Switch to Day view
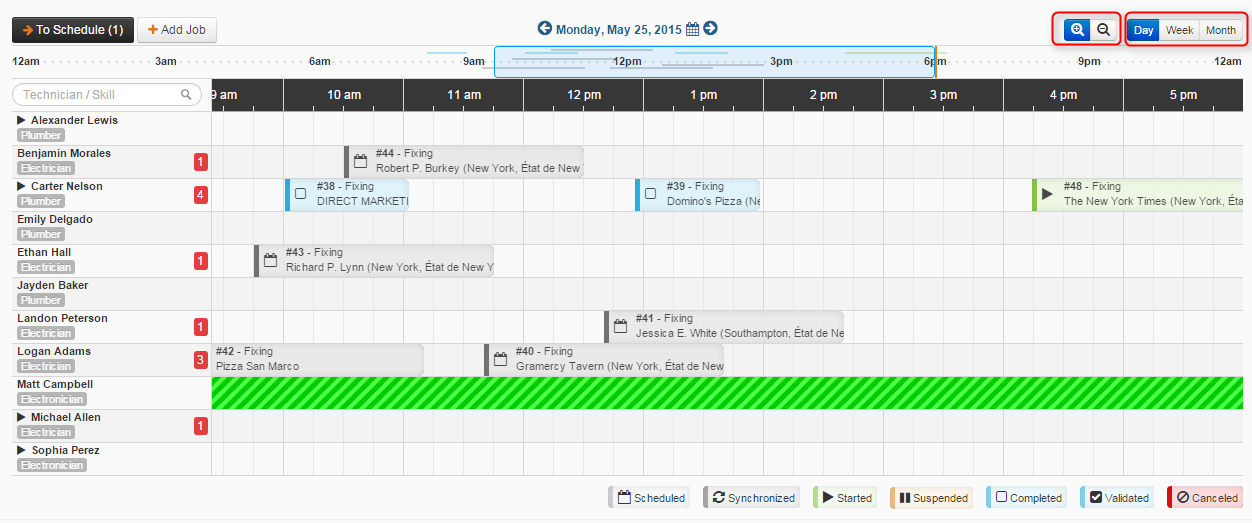1252x523 pixels. click(1144, 30)
